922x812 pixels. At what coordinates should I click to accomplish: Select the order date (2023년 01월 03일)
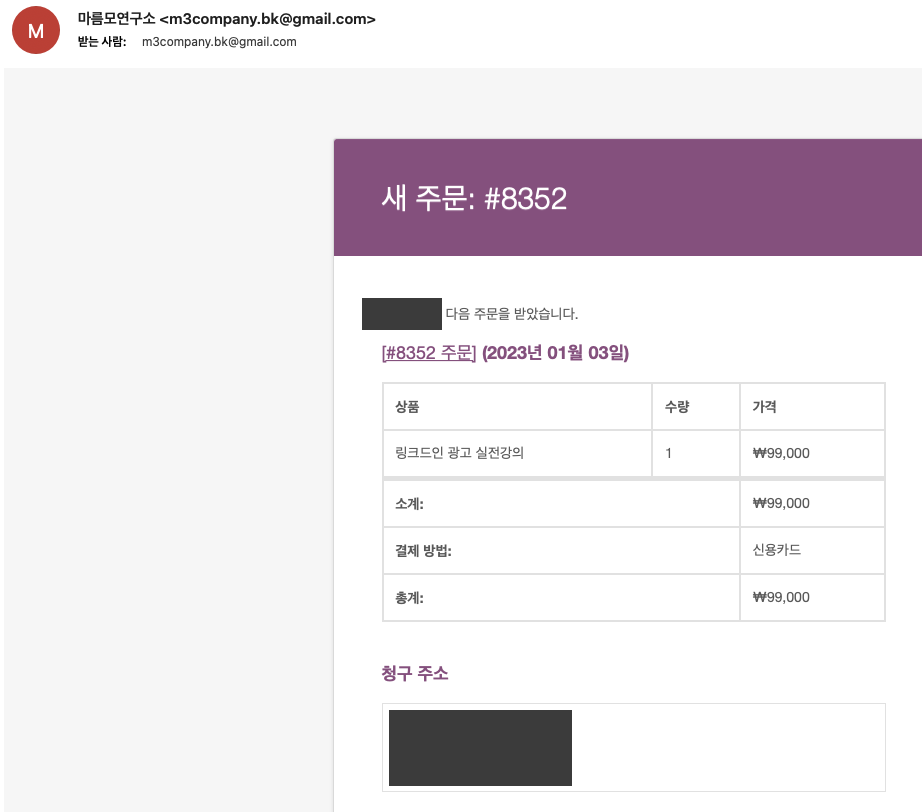pyautogui.click(x=557, y=353)
